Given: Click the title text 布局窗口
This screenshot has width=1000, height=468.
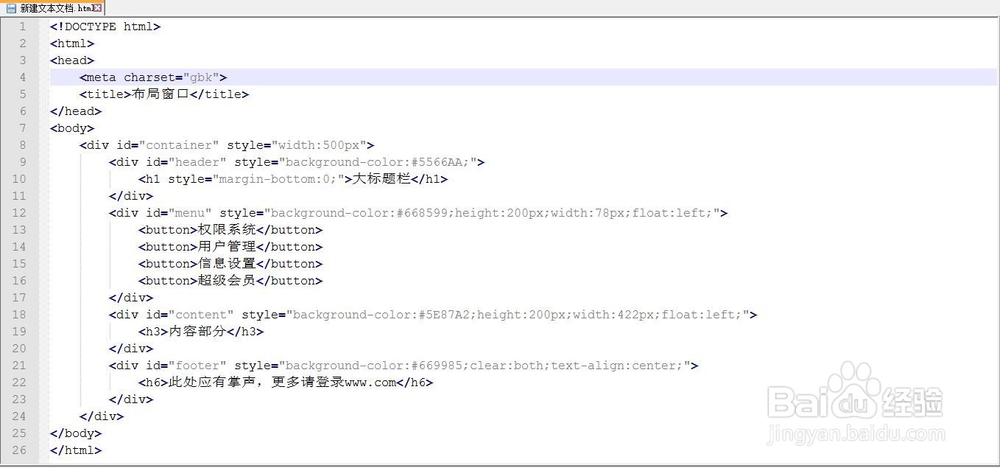Looking at the screenshot, I should coord(161,94).
